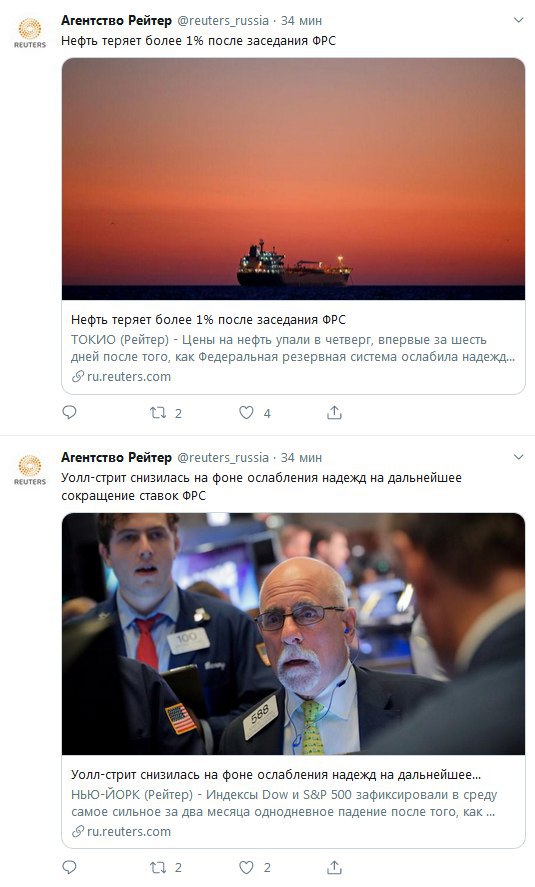Open the stock traders photo
Image resolution: width=535 pixels, height=887 pixels.
pos(293,634)
